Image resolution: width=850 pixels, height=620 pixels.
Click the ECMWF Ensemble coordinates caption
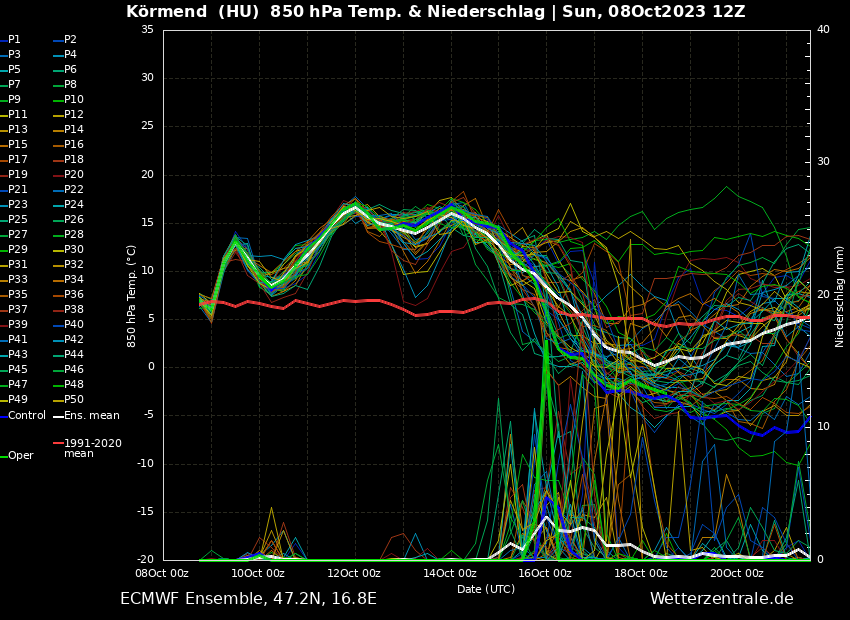(x=248, y=599)
